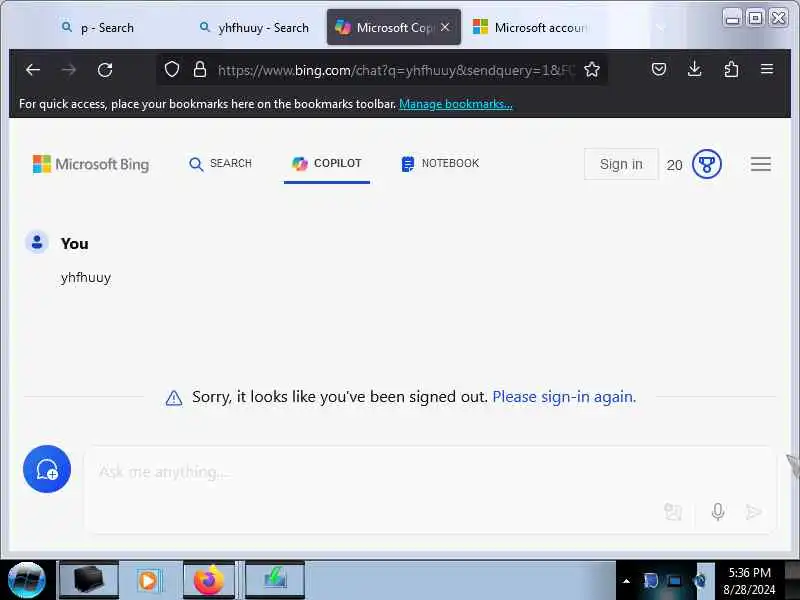The image size is (800, 600).
Task: Open the media player taskbar icon
Action: pyautogui.click(x=148, y=581)
